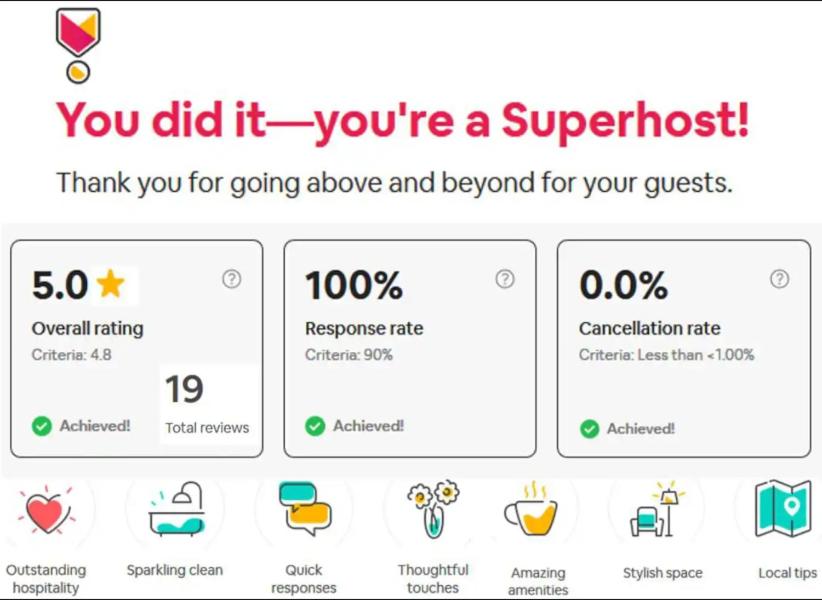Click the Overall rating achieved checkmark
The image size is (822, 600).
tap(42, 426)
